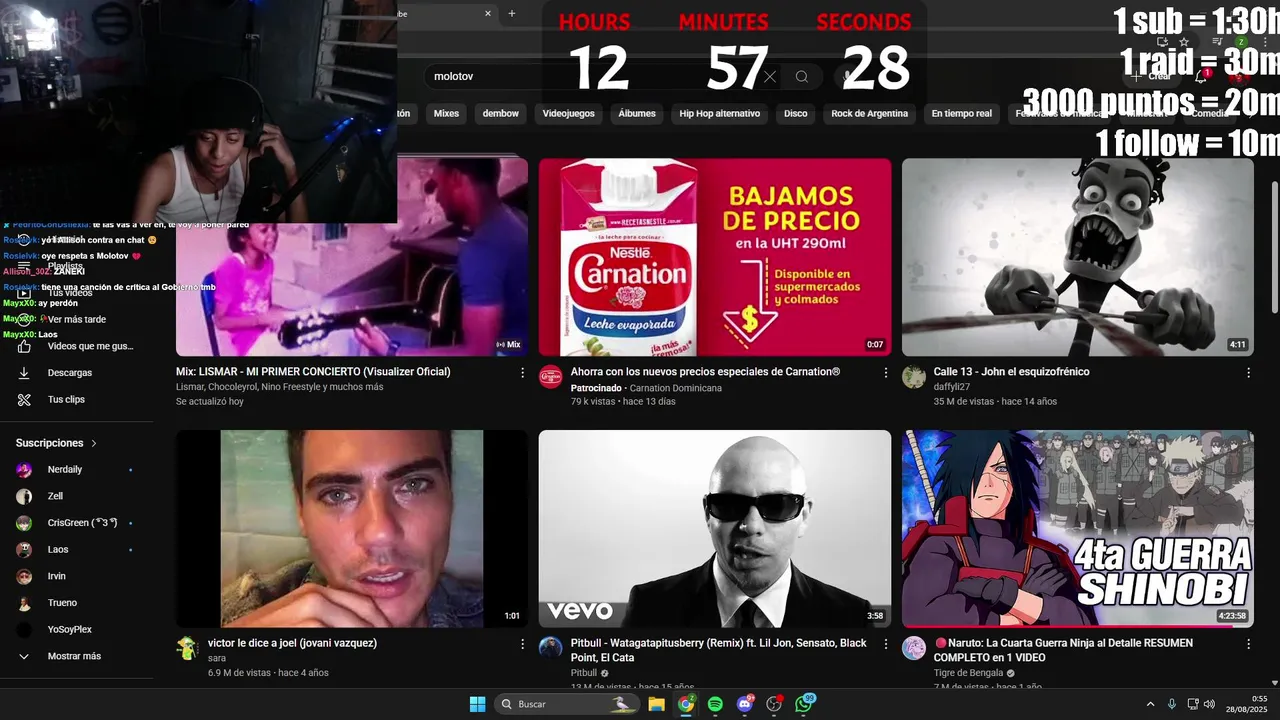
Task: Open victor le dice a joel title
Action: coord(292,643)
